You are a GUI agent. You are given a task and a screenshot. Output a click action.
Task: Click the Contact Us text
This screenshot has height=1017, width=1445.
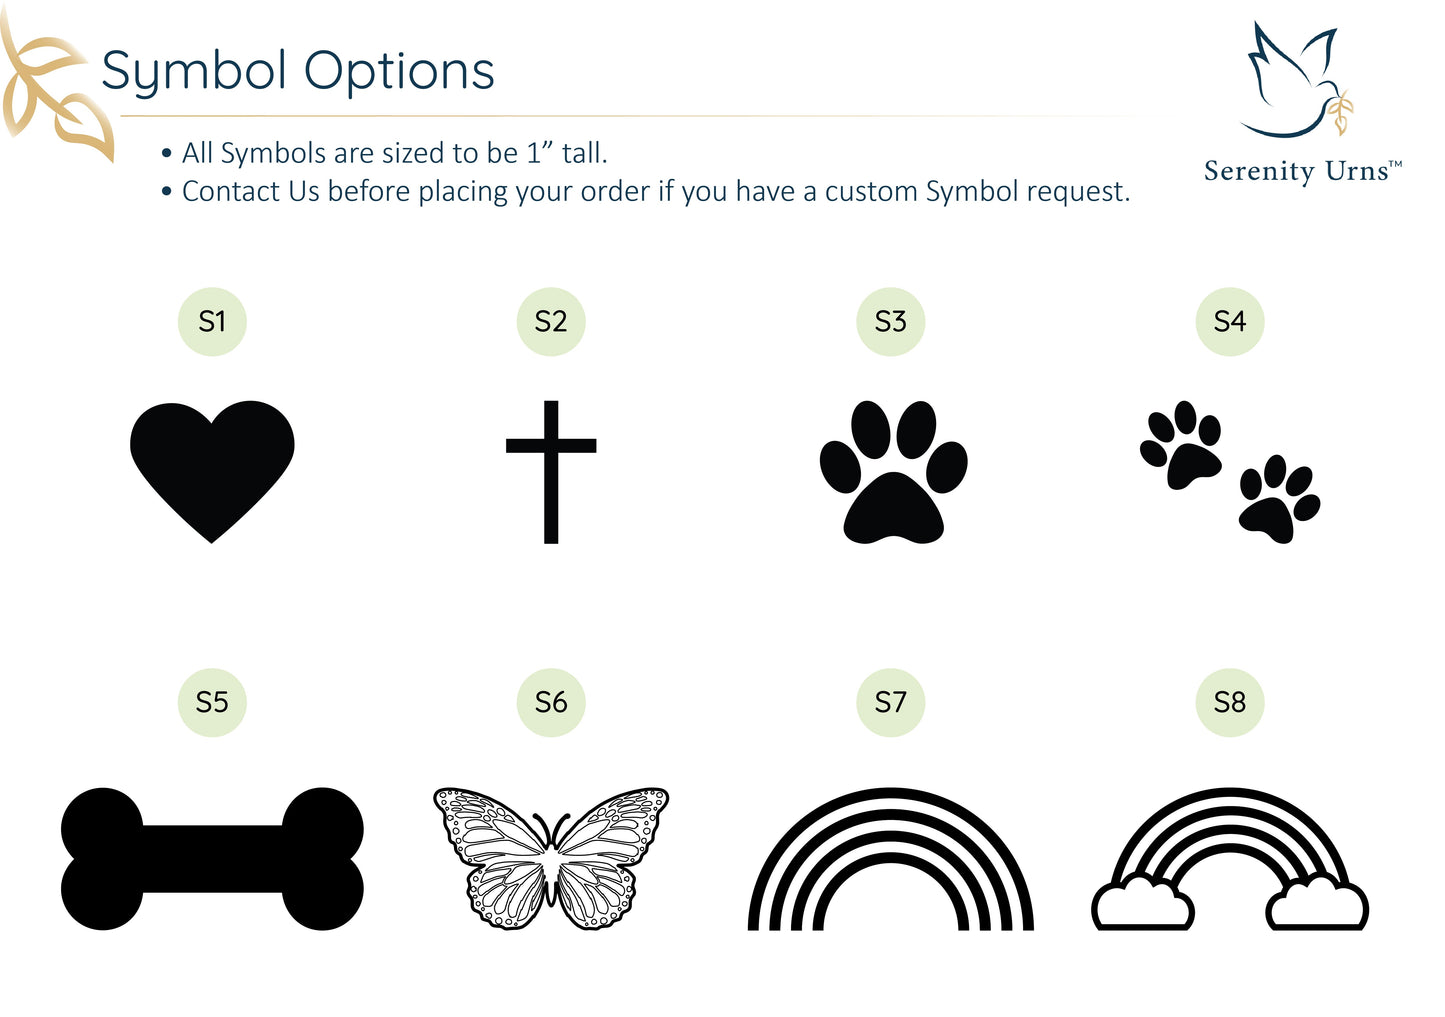tap(248, 192)
